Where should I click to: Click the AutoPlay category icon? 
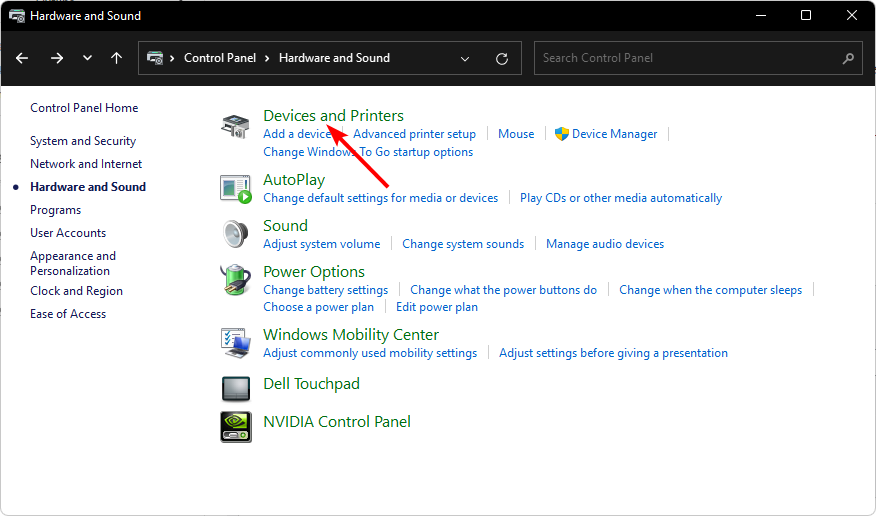click(235, 189)
